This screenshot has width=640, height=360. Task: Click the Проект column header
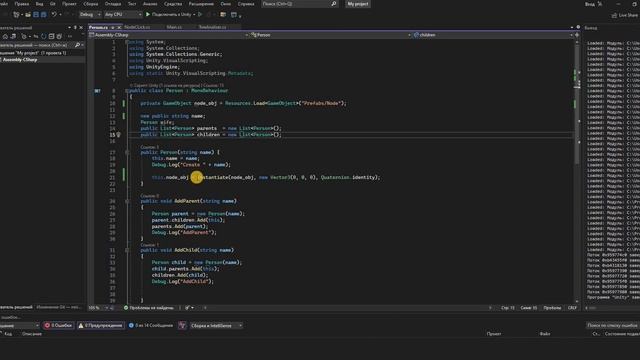[493, 334]
